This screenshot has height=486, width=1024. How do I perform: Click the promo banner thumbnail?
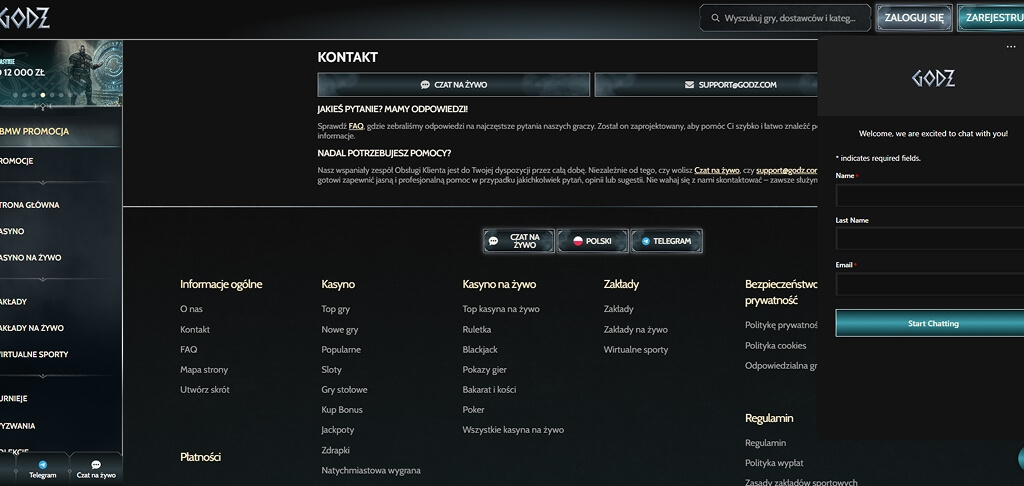coord(61,72)
